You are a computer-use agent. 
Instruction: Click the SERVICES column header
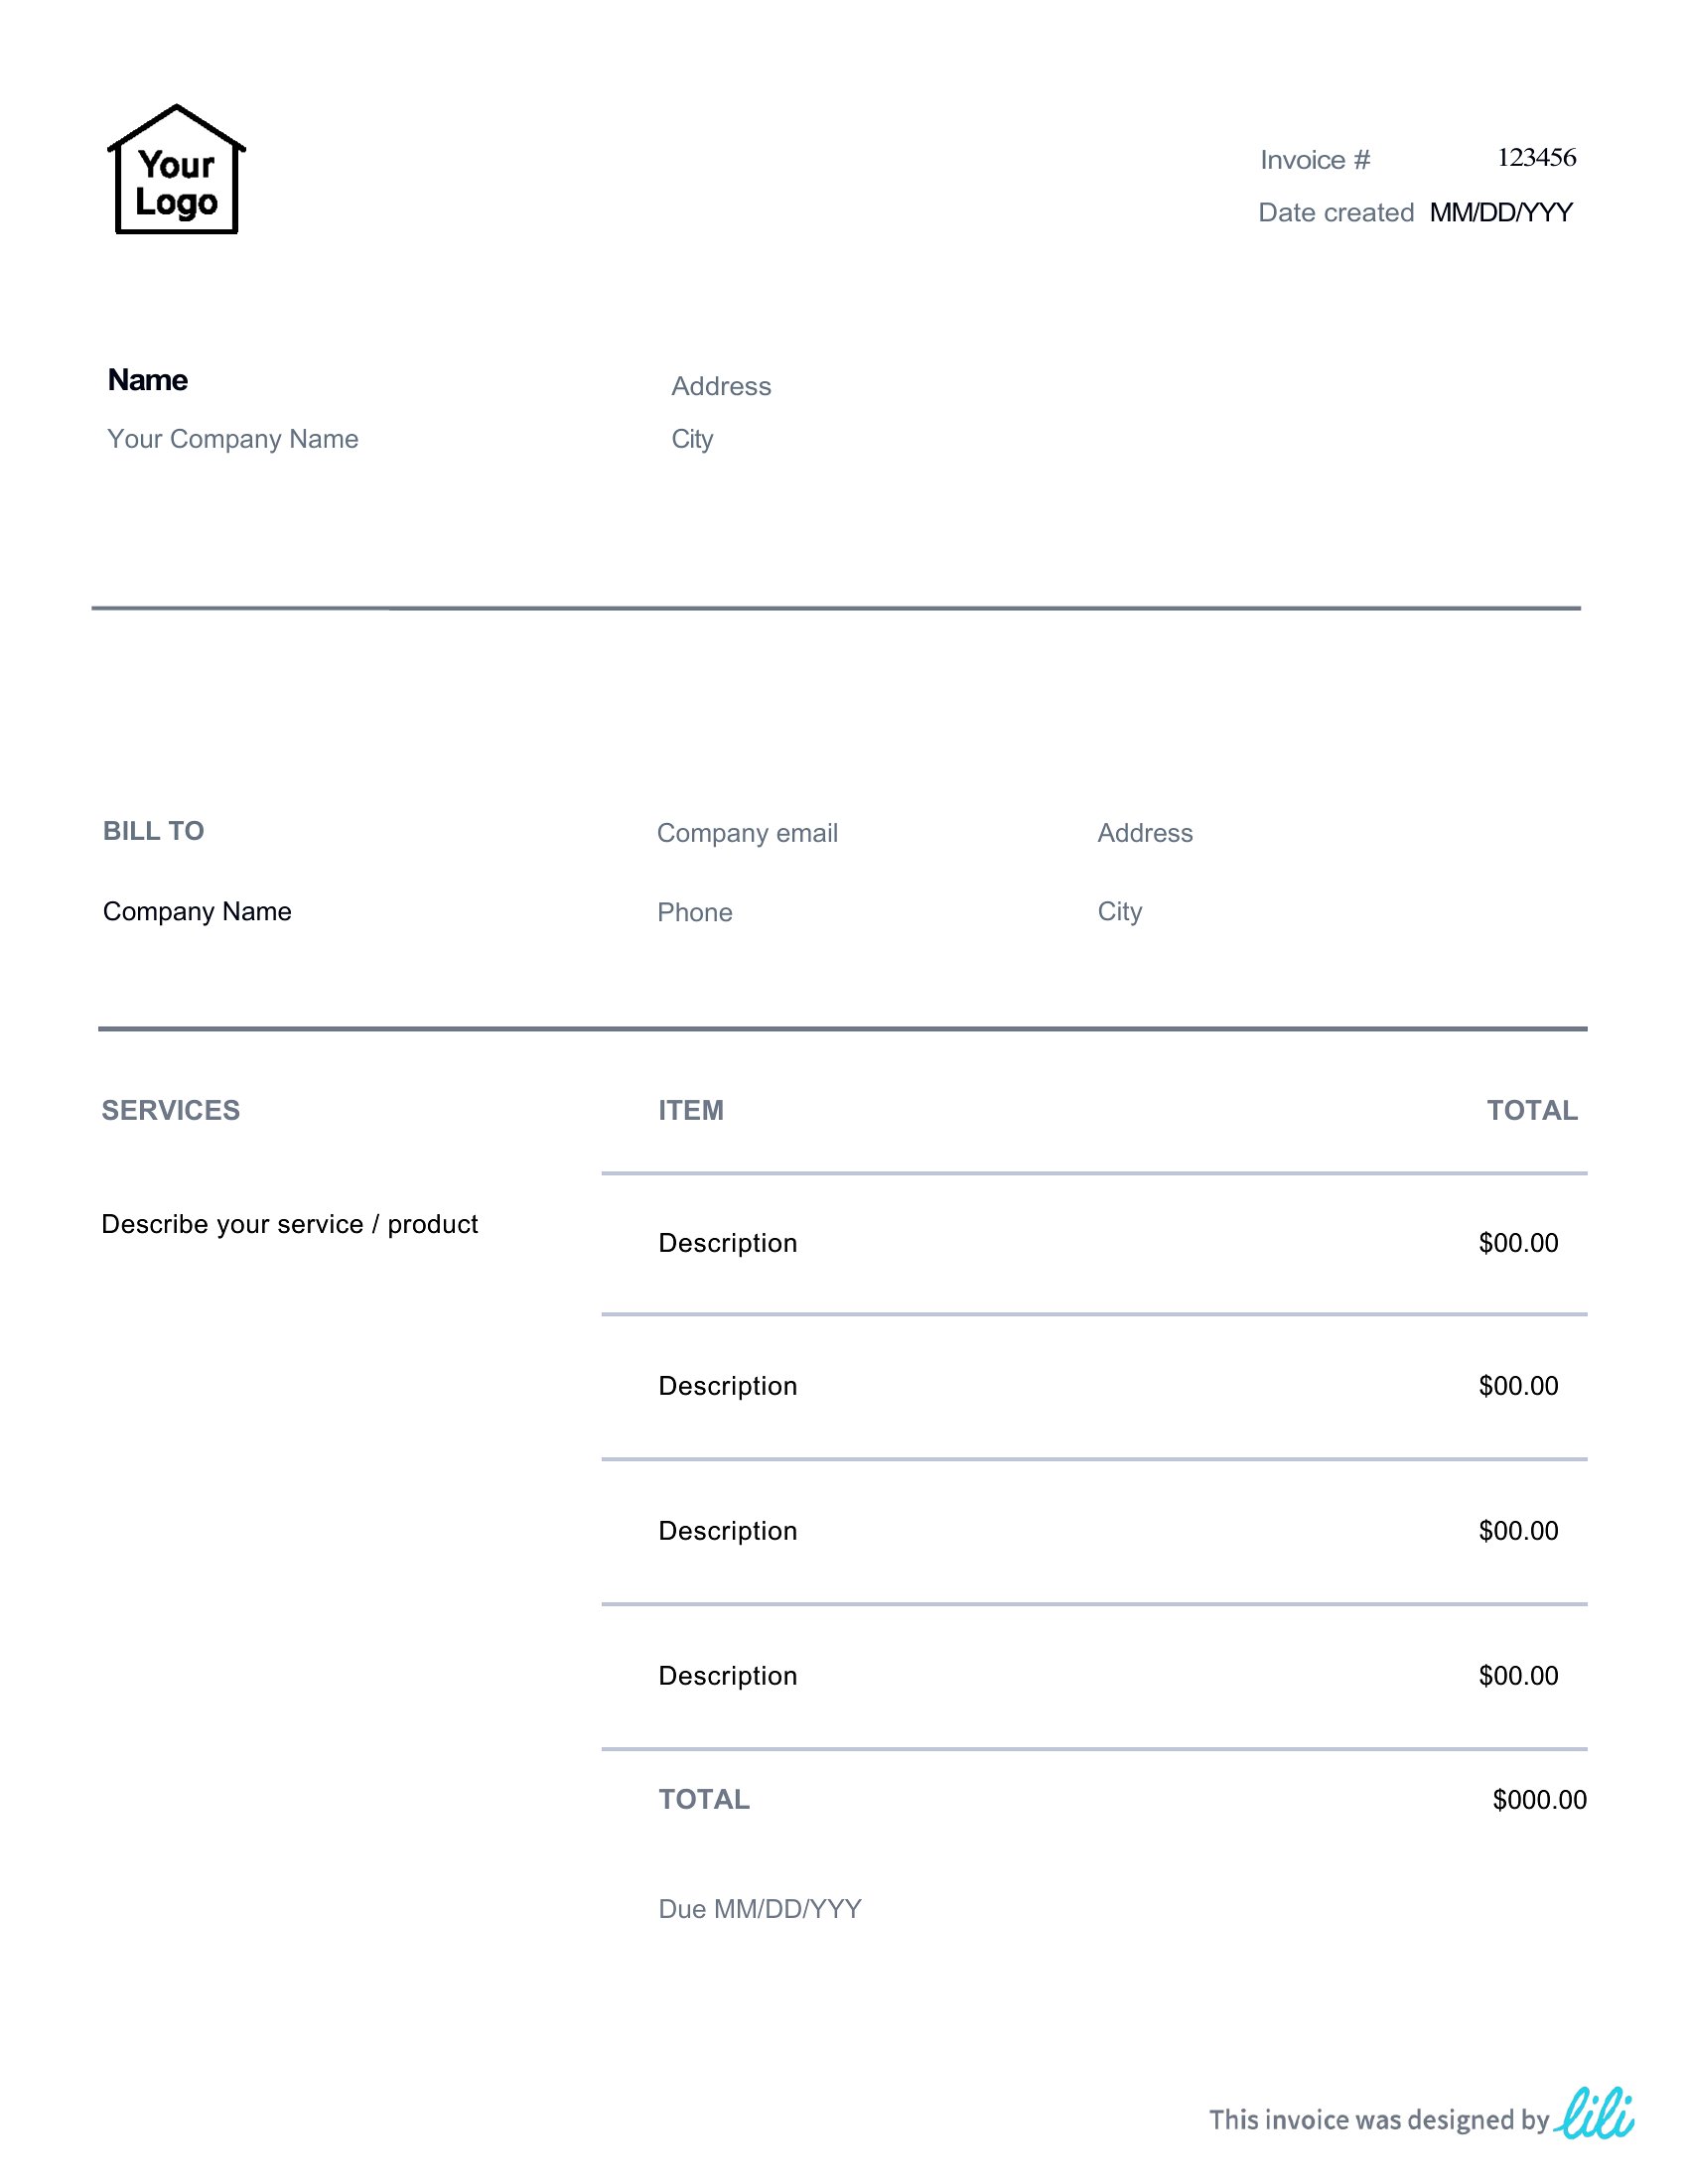171,1110
